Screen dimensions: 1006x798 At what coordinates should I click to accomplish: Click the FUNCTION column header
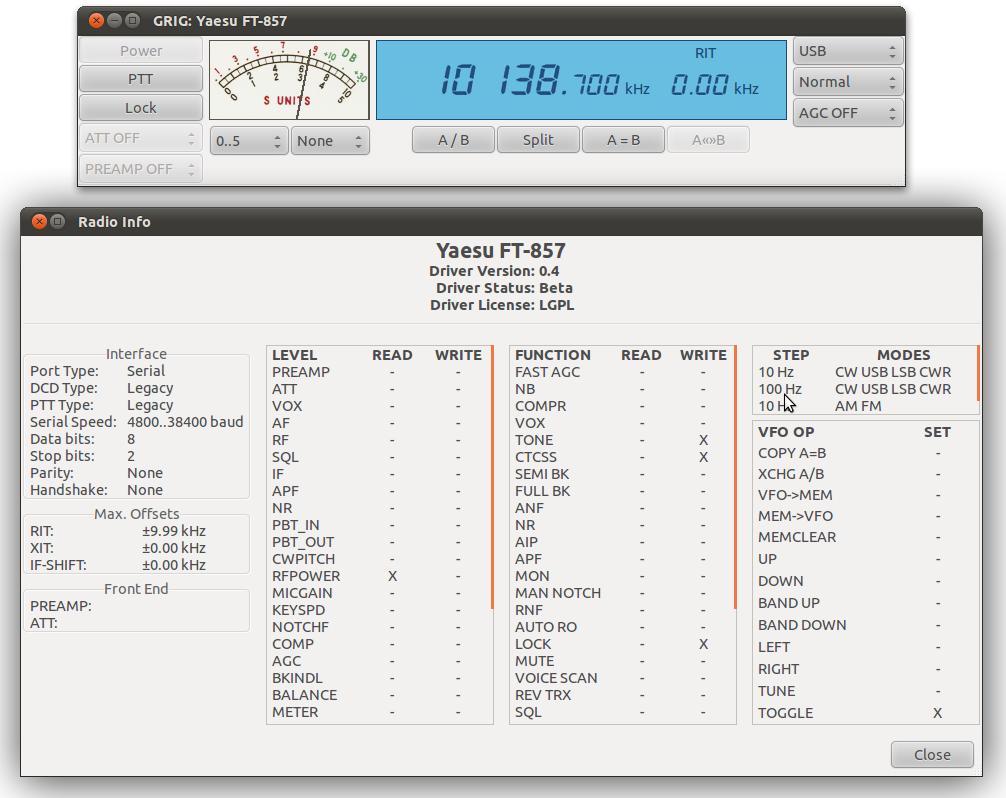pos(553,355)
